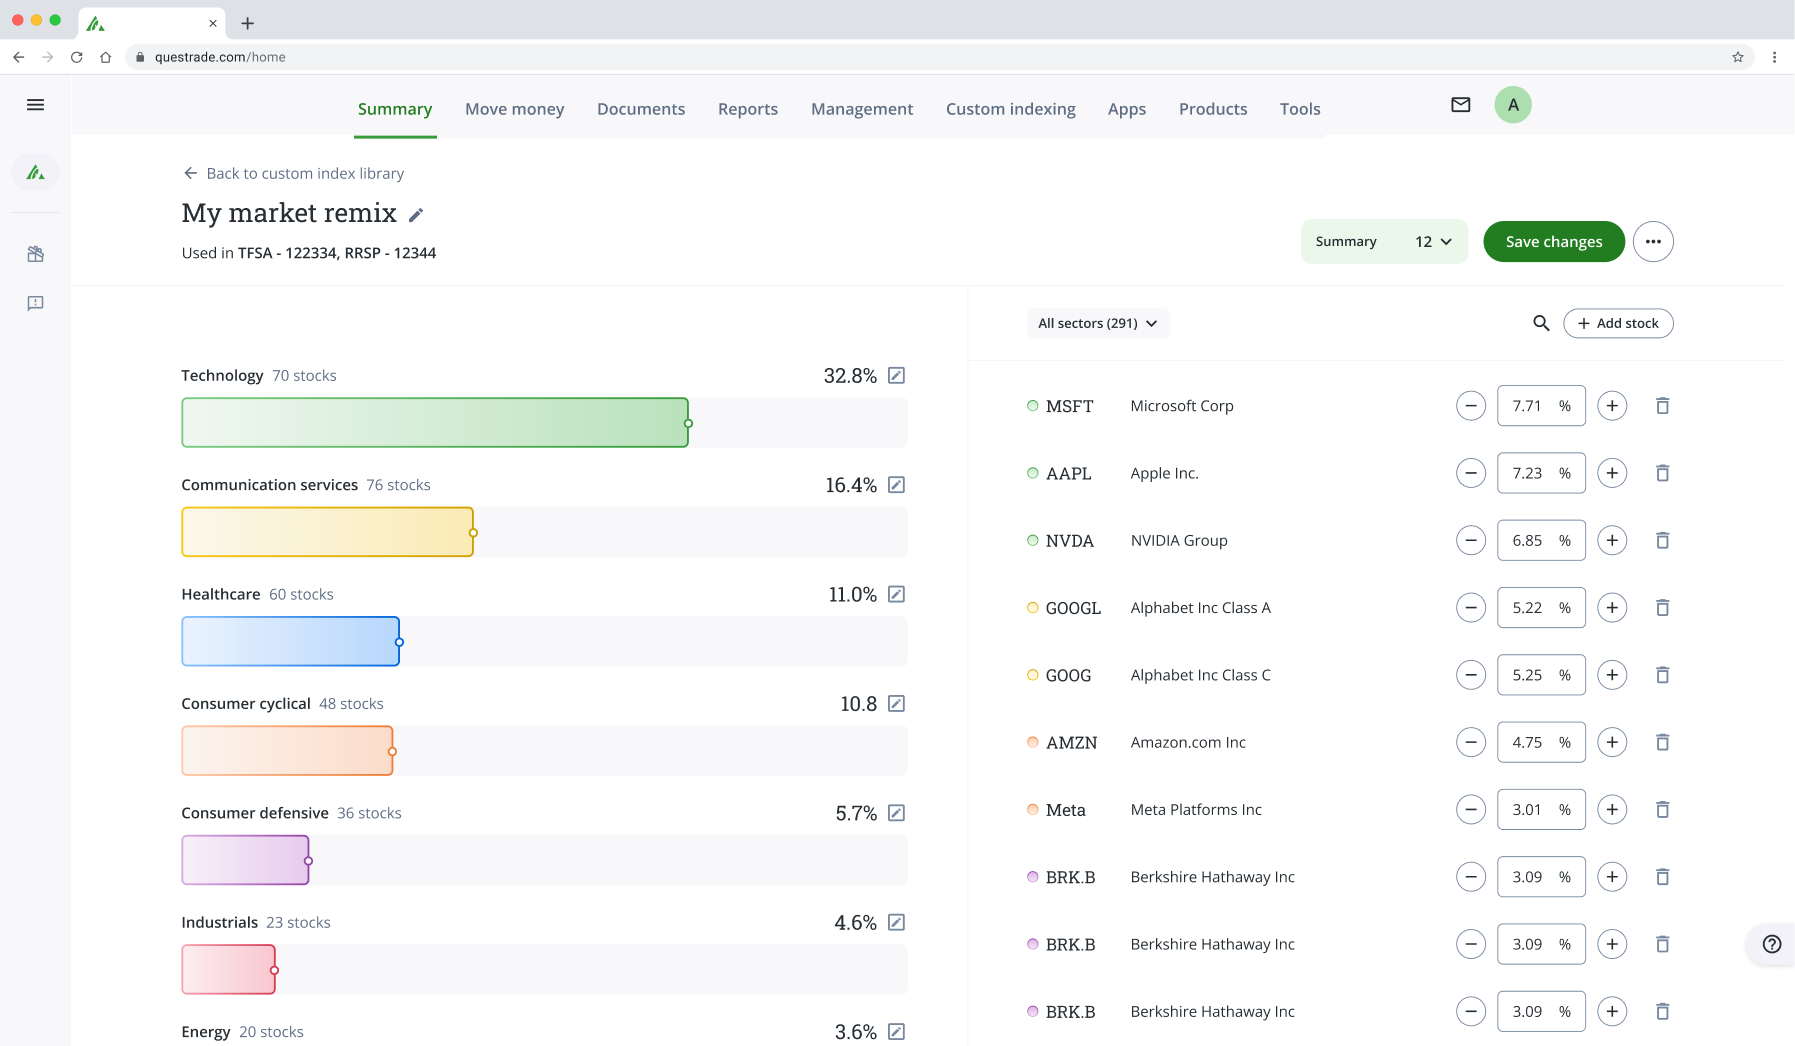
Task: Open the Custom indexing tab
Action: [x=1011, y=109]
